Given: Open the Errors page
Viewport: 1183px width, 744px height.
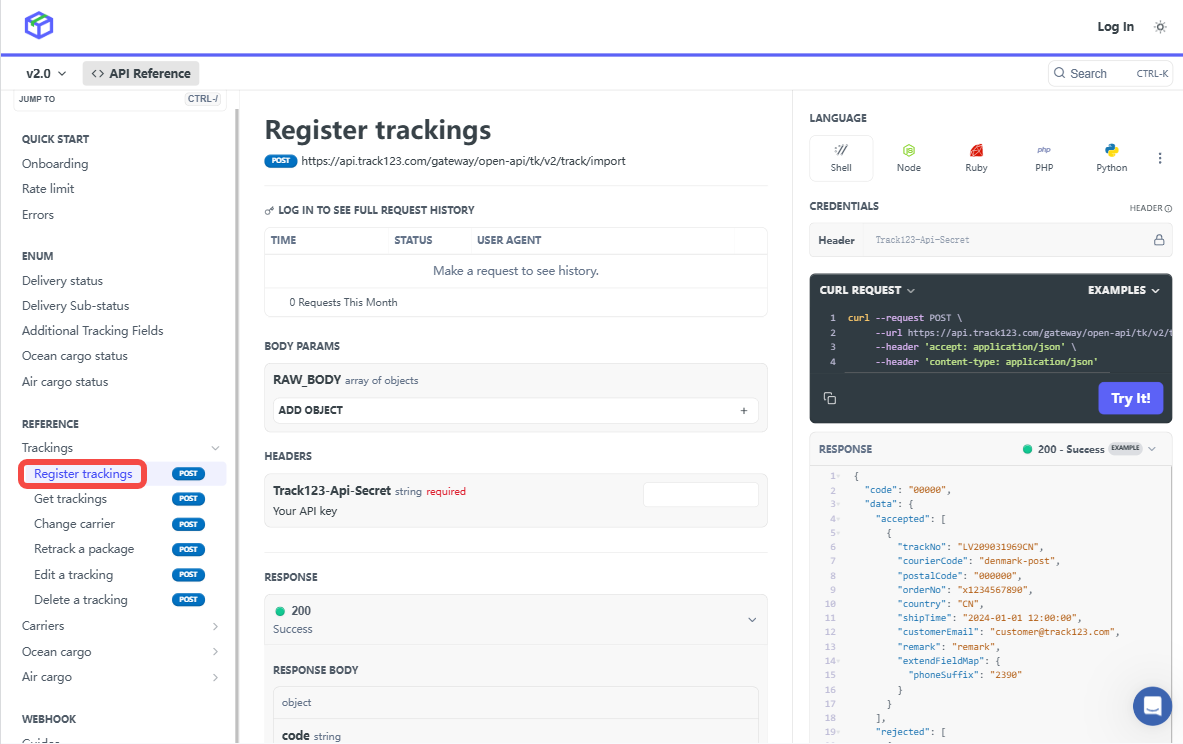Looking at the screenshot, I should (x=38, y=215).
